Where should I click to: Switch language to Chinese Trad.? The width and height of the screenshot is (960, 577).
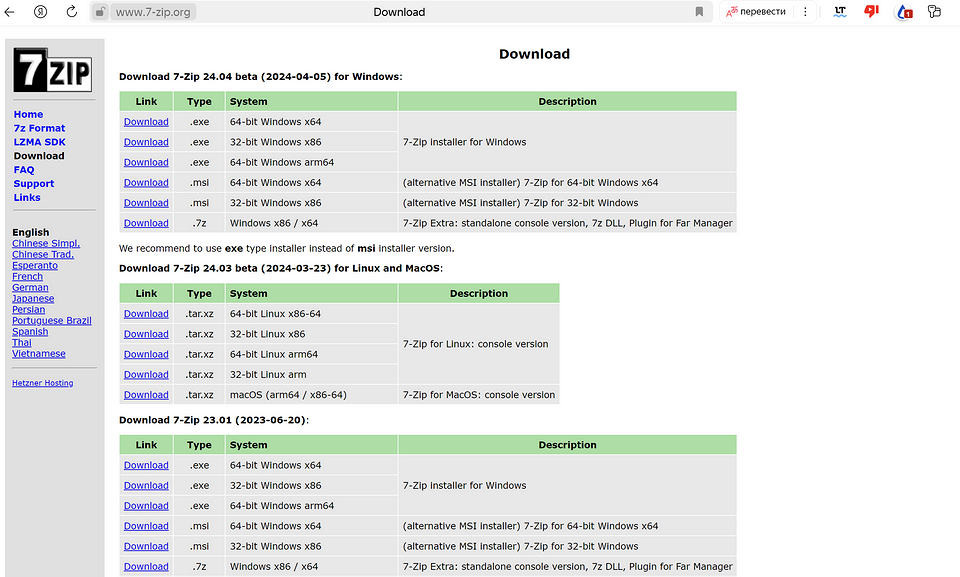tap(43, 254)
